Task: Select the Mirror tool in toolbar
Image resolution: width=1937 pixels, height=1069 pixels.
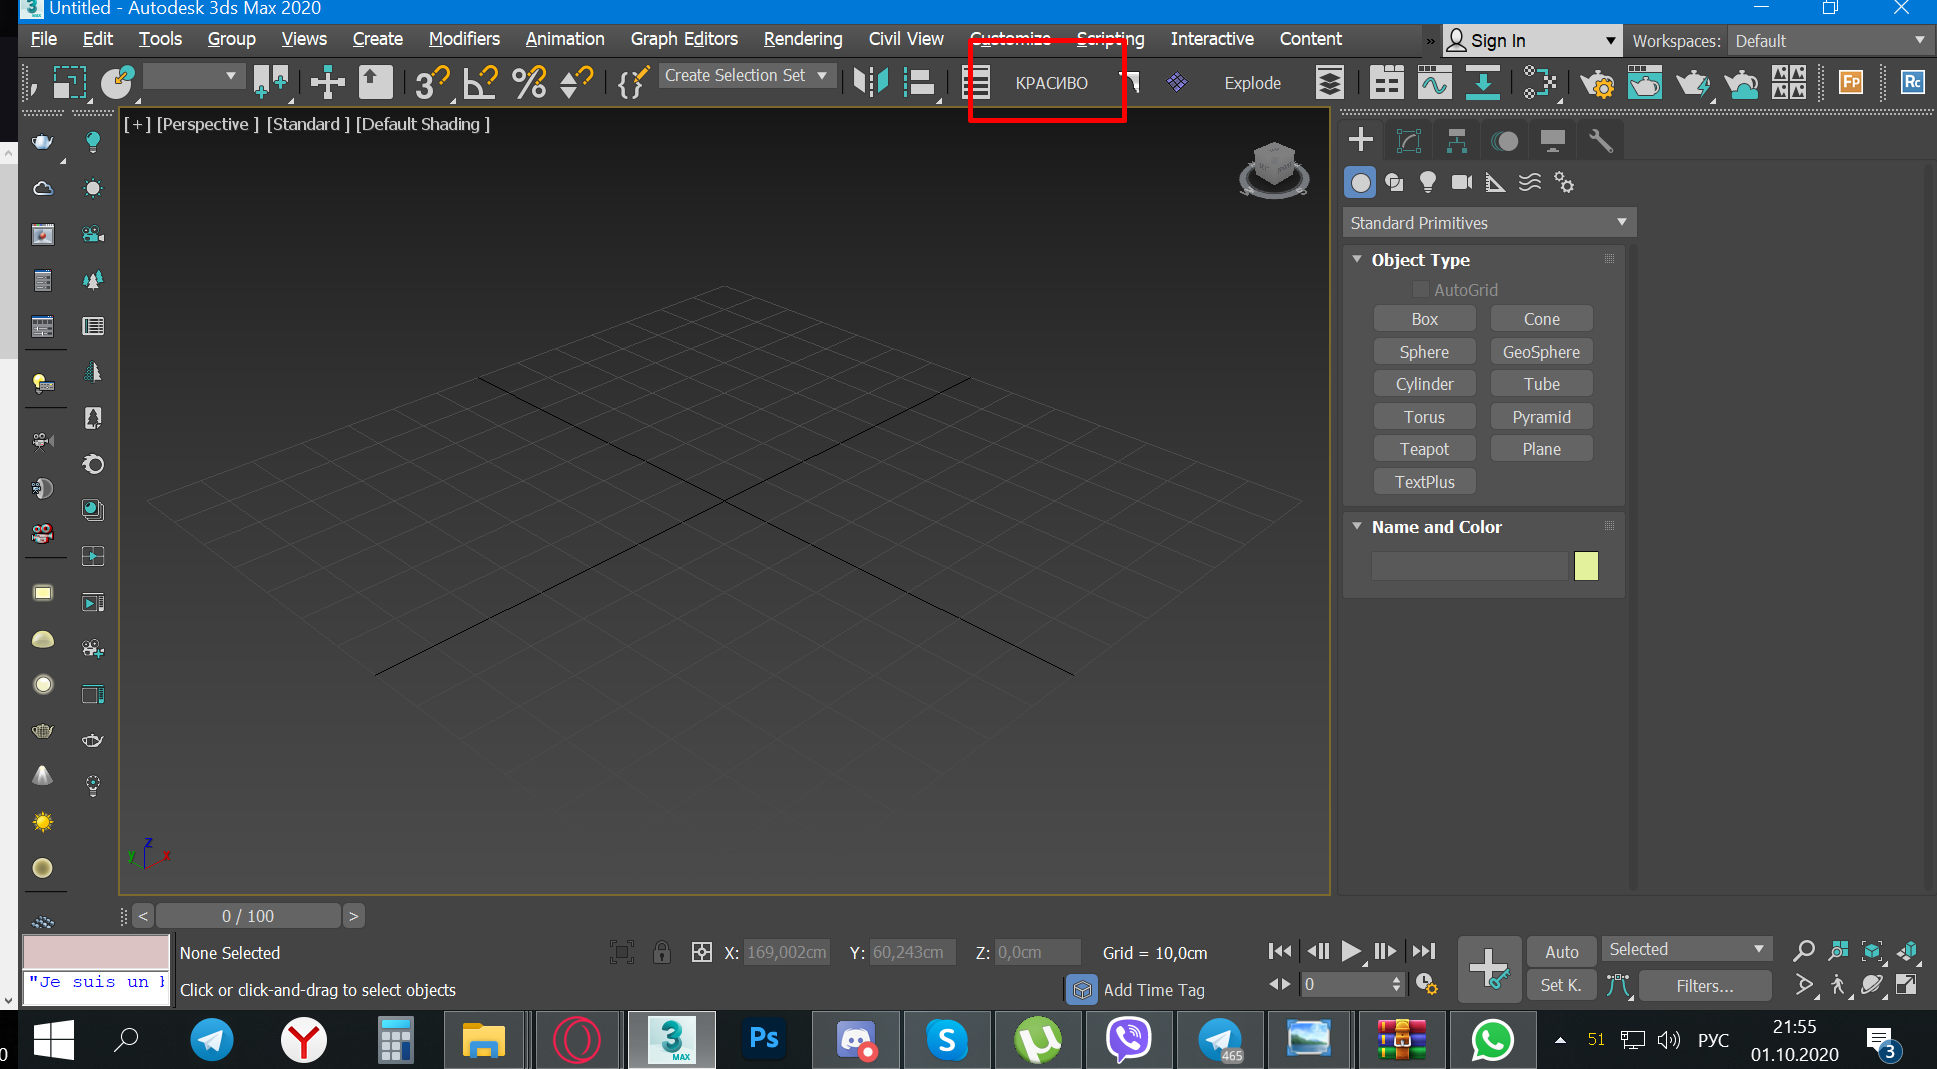Action: [x=870, y=82]
